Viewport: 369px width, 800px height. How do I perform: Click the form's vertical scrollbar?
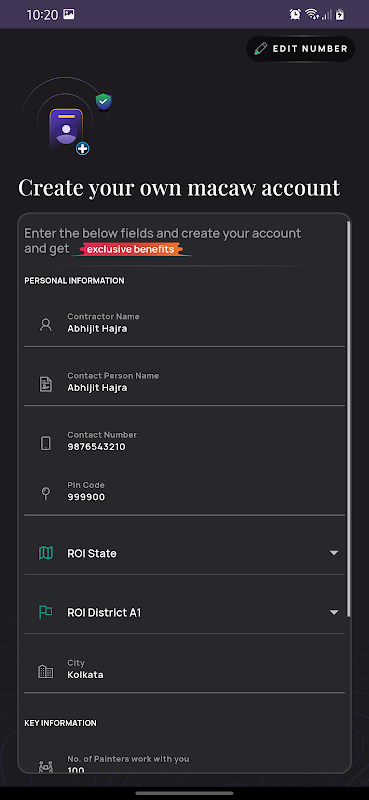[349, 419]
